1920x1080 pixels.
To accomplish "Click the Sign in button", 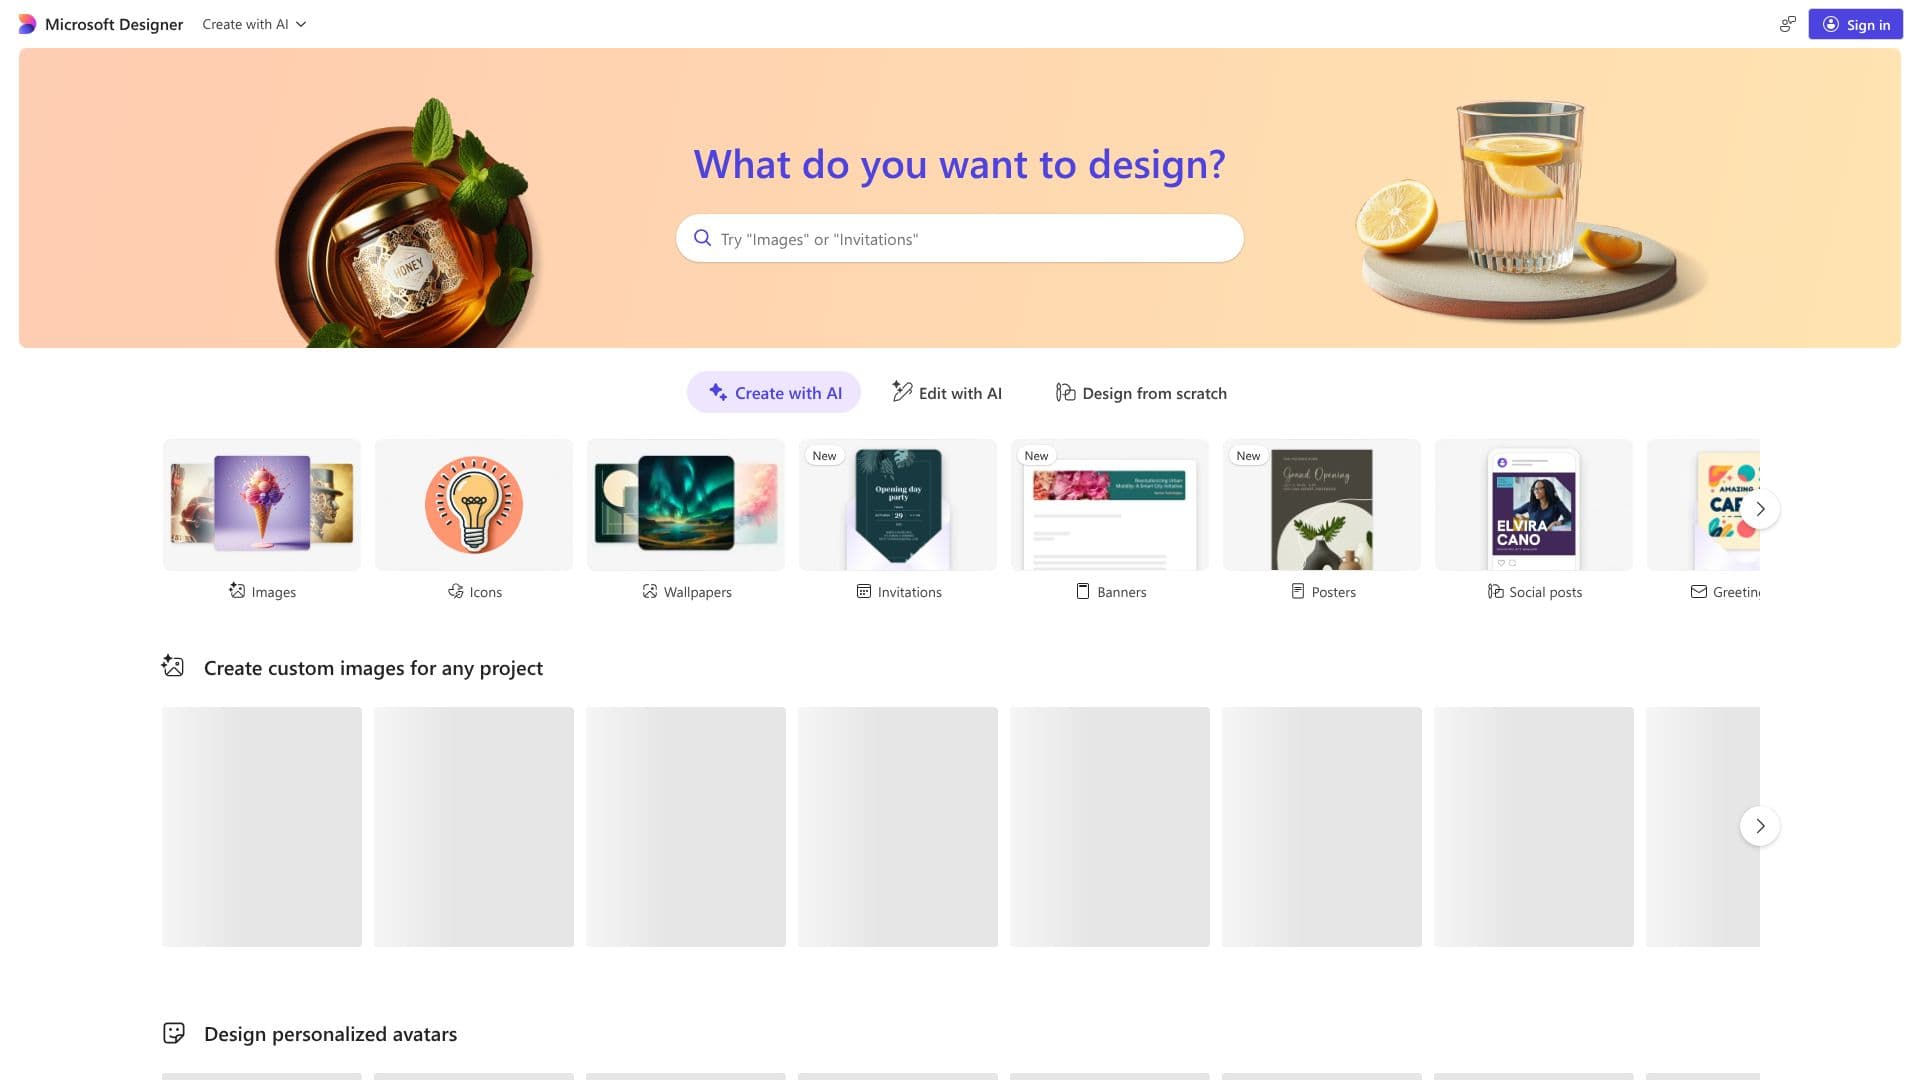I will tap(1855, 24).
